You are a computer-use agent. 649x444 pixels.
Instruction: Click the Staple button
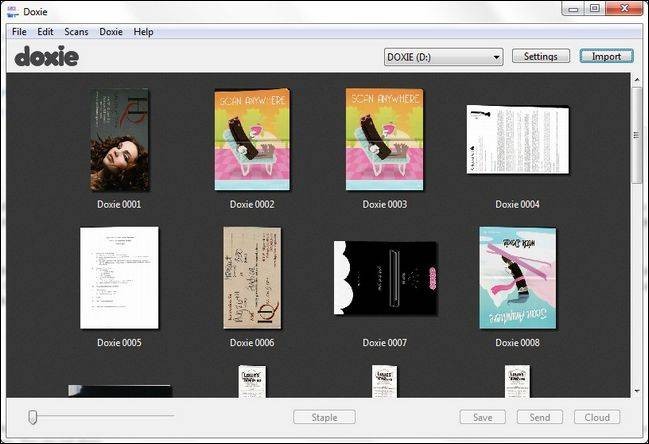point(324,417)
